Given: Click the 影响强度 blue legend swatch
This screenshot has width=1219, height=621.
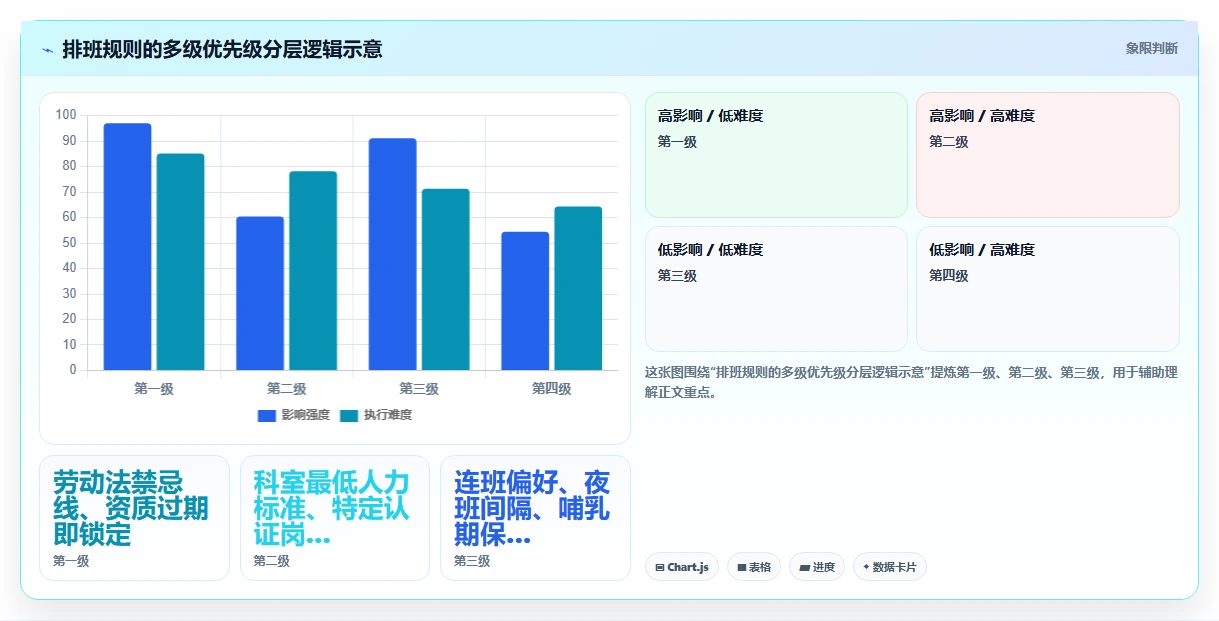Looking at the screenshot, I should point(266,415).
